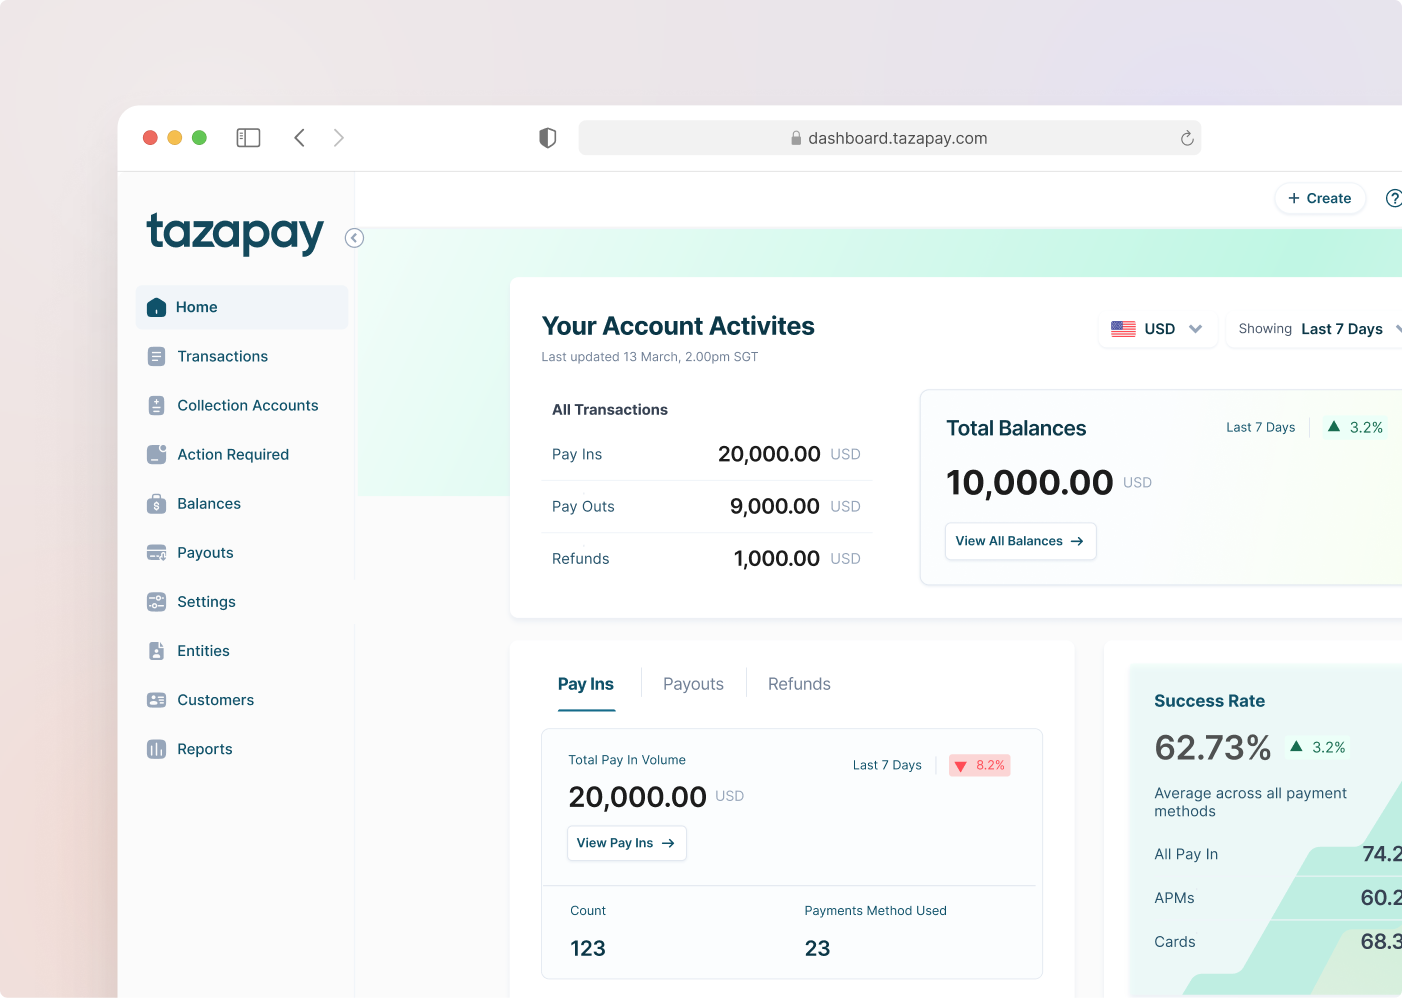Open Entities in the sidebar menu
1402x998 pixels.
point(242,650)
